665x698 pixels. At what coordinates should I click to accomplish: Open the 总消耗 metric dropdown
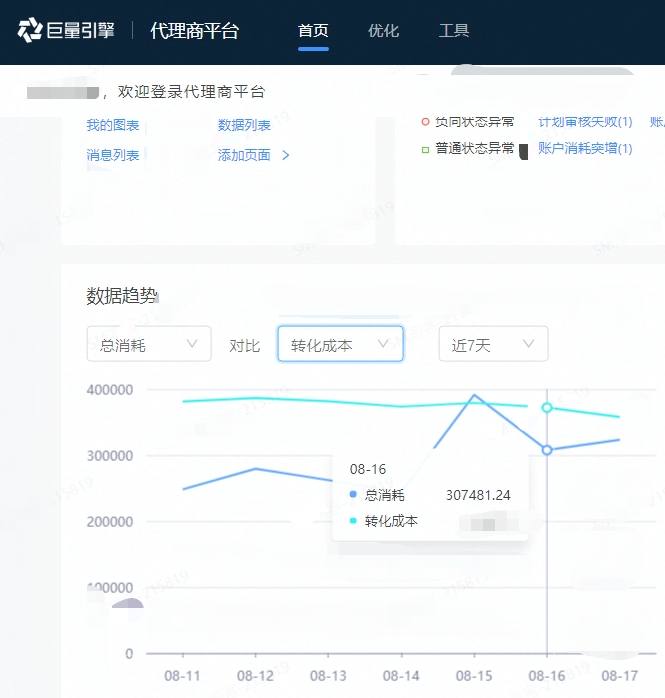click(149, 345)
